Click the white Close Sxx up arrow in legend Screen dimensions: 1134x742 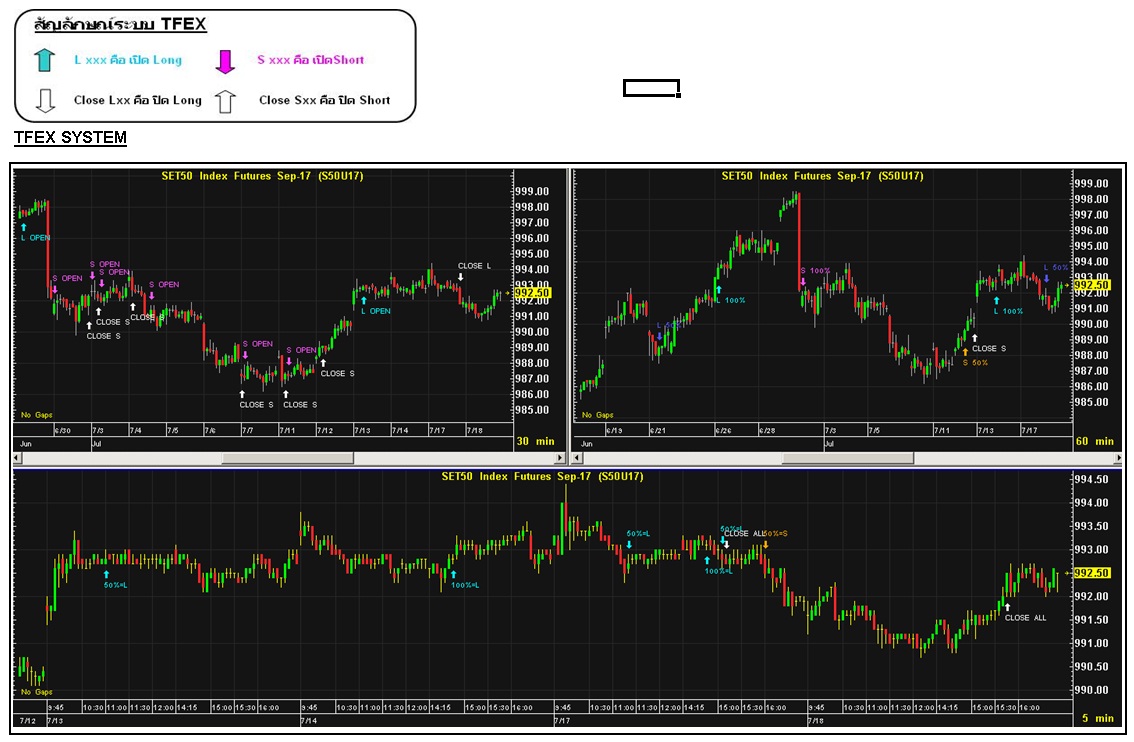[x=225, y=101]
